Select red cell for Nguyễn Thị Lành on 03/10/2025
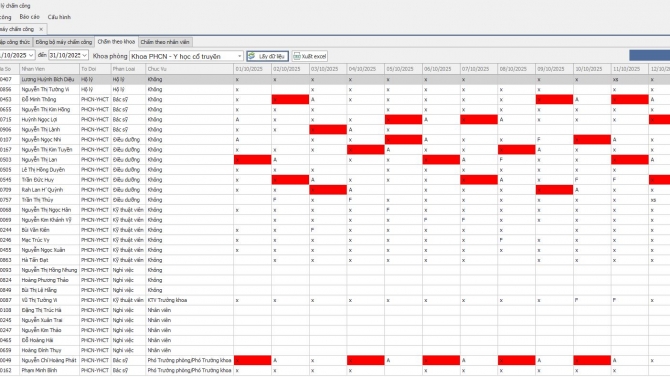The width and height of the screenshot is (670, 377). pyautogui.click(x=328, y=130)
